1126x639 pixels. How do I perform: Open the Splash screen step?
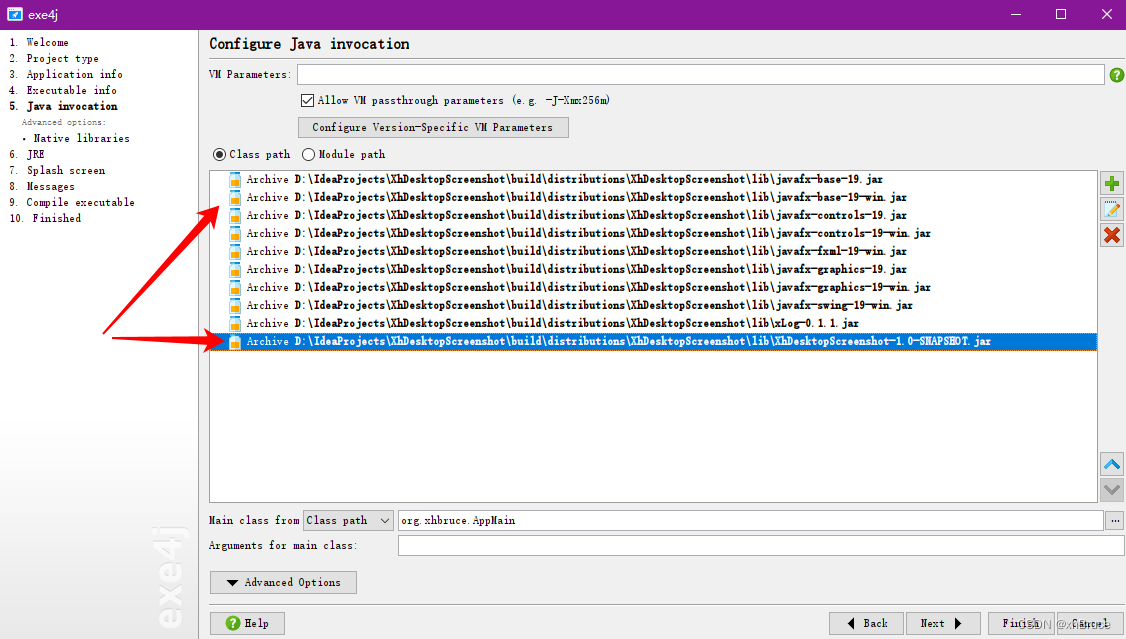click(x=68, y=169)
